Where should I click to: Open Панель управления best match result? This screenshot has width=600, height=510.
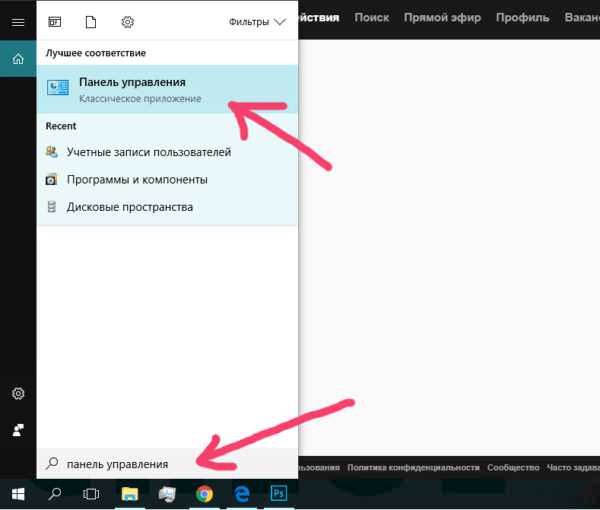[167, 89]
